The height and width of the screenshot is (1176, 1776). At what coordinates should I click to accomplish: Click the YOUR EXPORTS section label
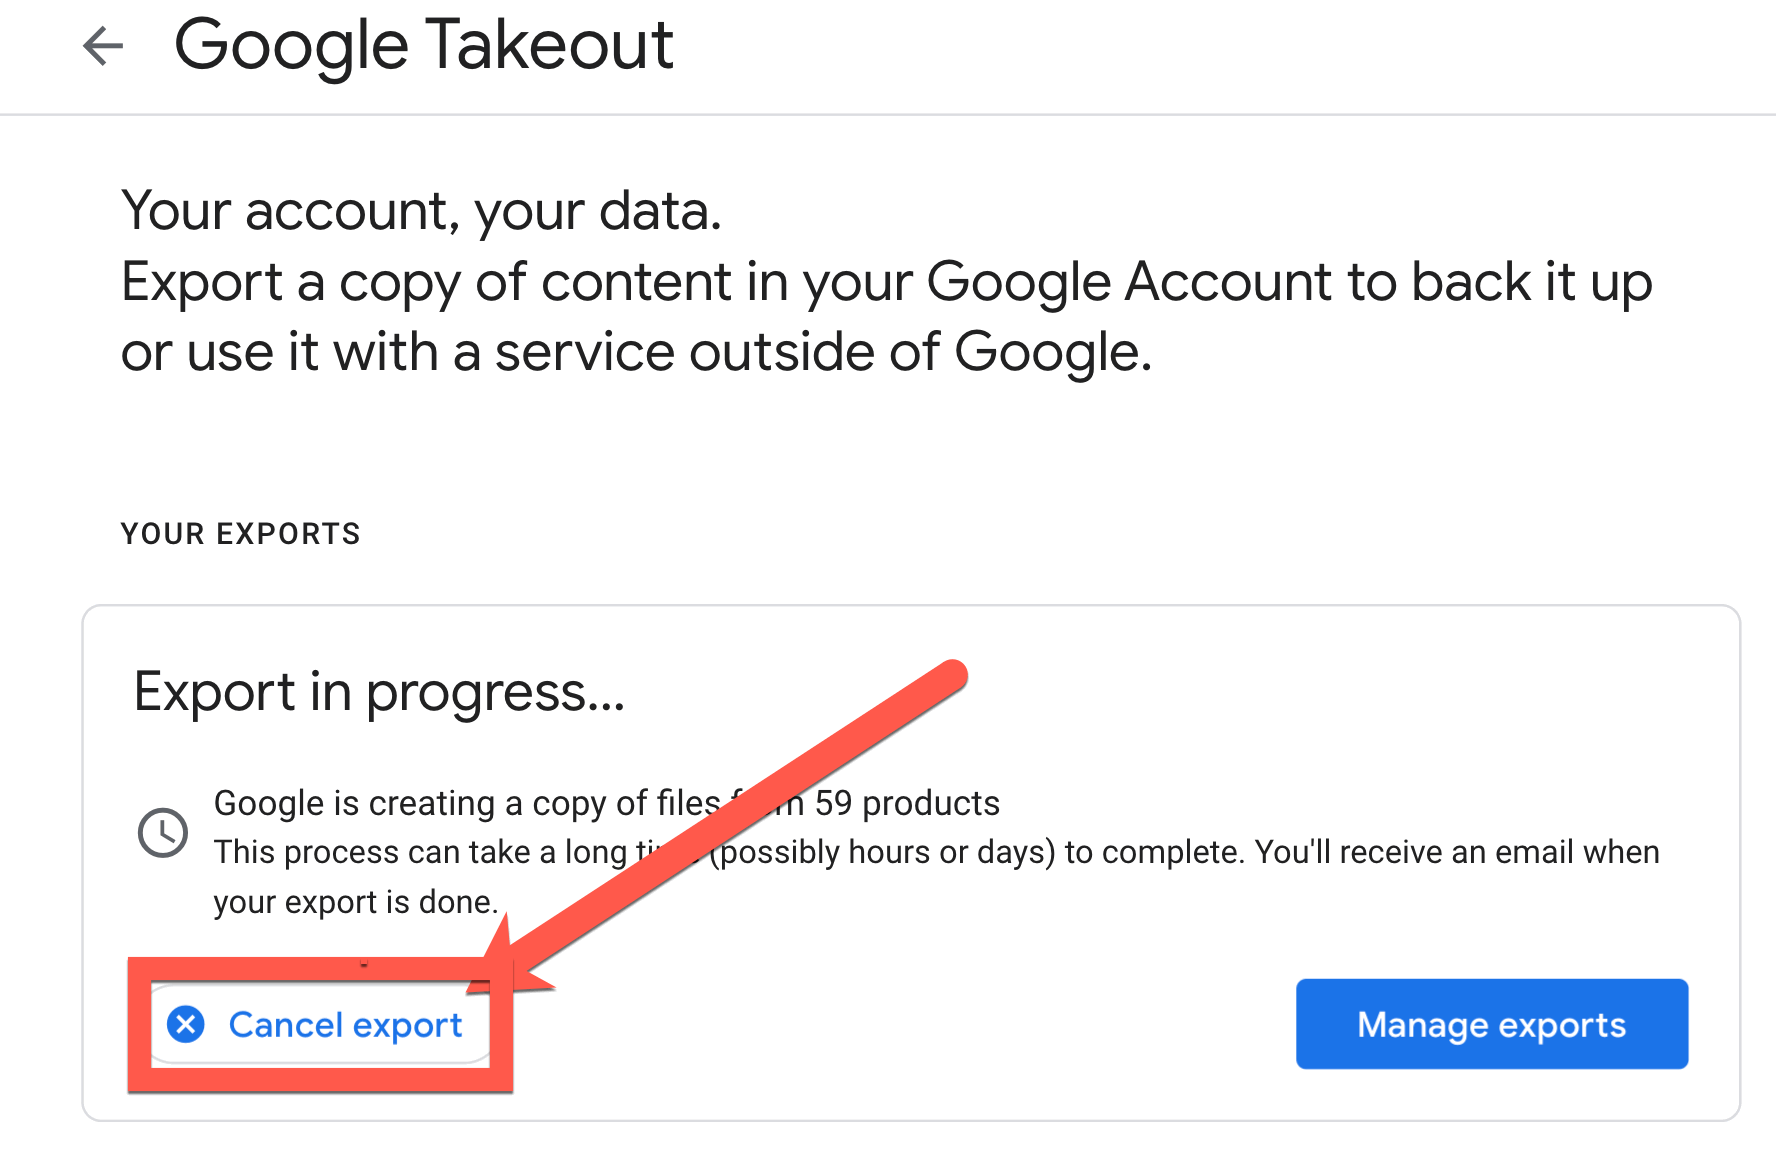pos(240,534)
